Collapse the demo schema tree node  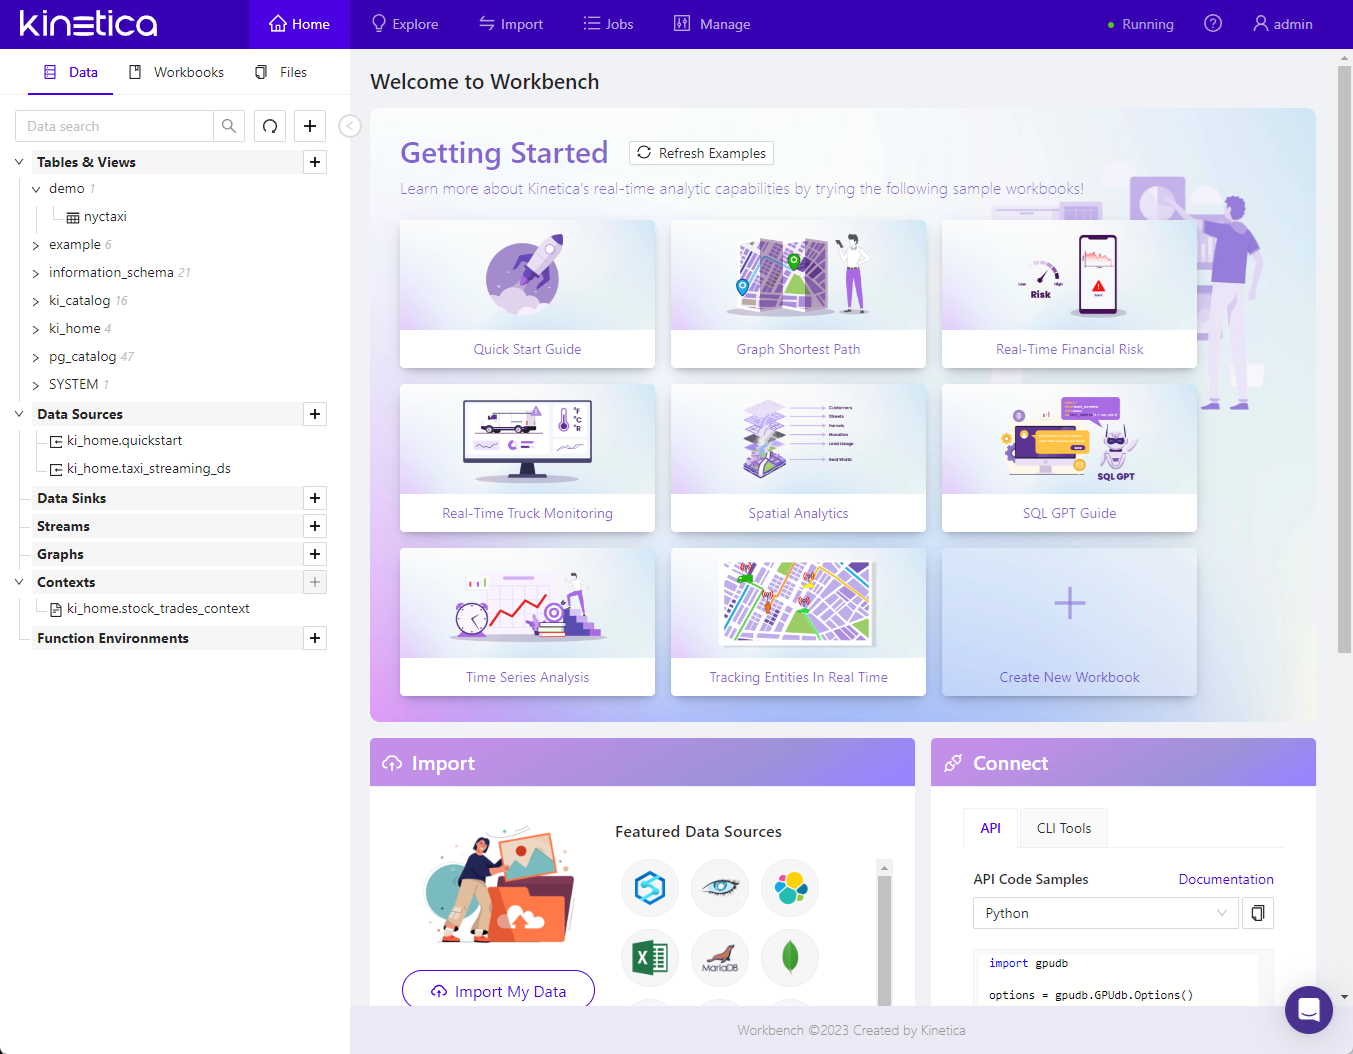pos(36,189)
